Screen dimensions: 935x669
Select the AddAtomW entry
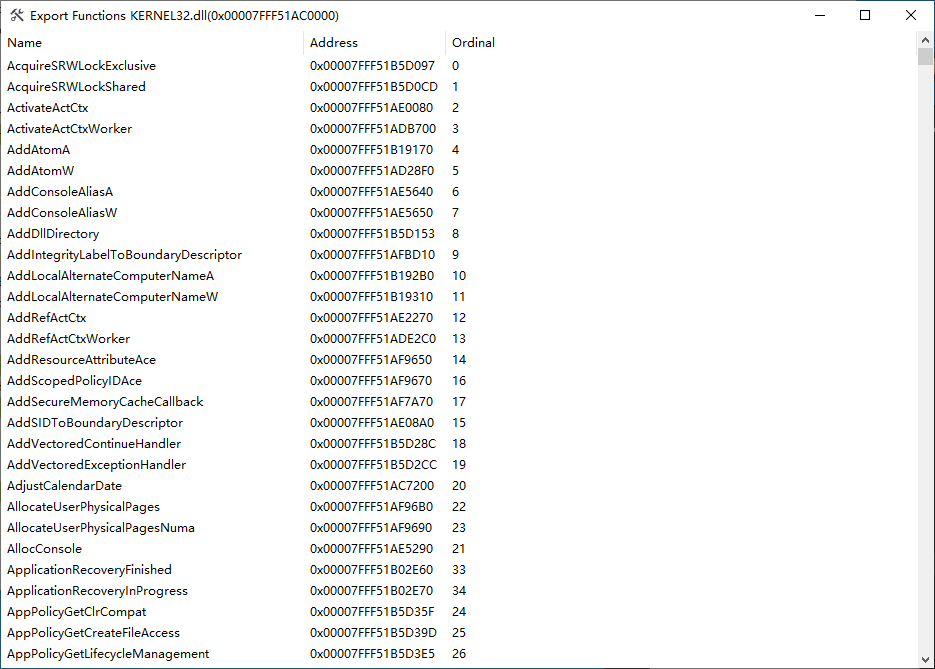(x=41, y=171)
